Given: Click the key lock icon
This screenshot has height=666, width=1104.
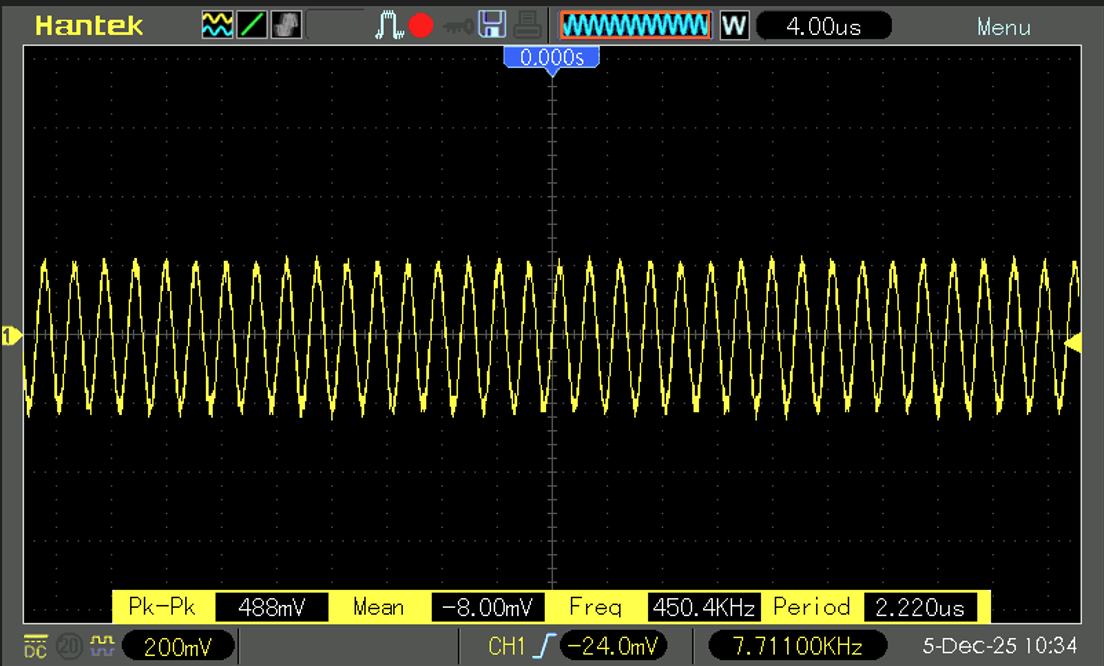Looking at the screenshot, I should coord(457,26).
